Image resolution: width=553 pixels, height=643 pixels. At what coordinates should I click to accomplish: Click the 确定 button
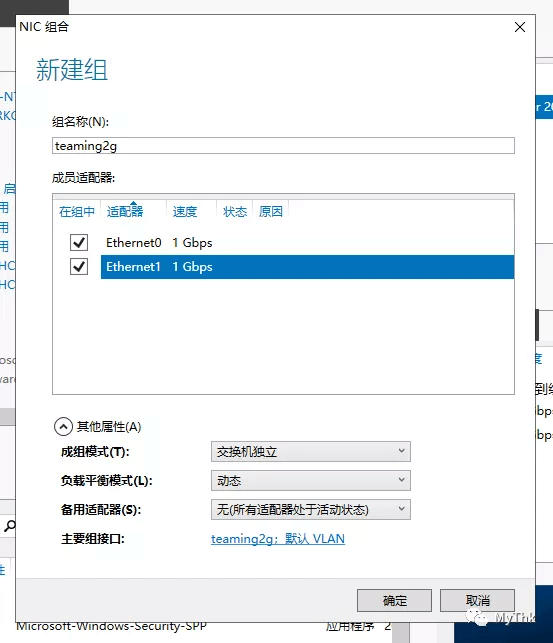coord(394,601)
